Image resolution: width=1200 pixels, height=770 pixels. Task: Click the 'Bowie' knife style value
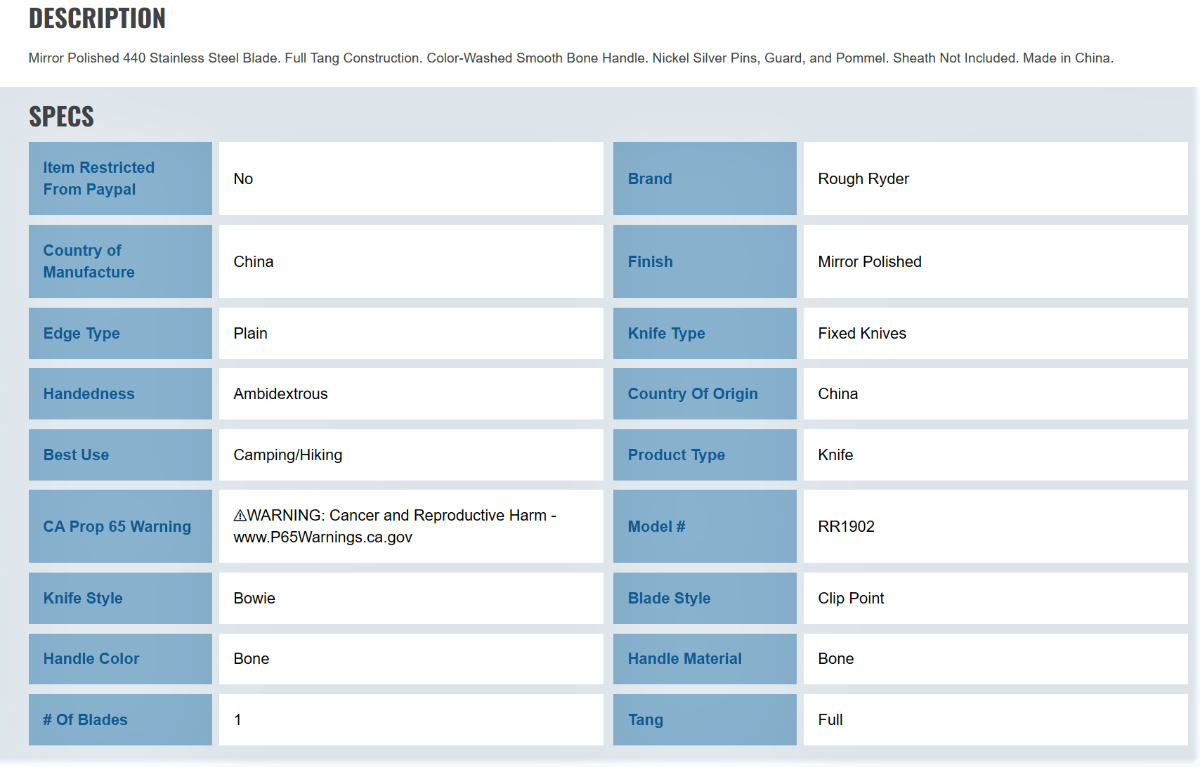tap(255, 599)
